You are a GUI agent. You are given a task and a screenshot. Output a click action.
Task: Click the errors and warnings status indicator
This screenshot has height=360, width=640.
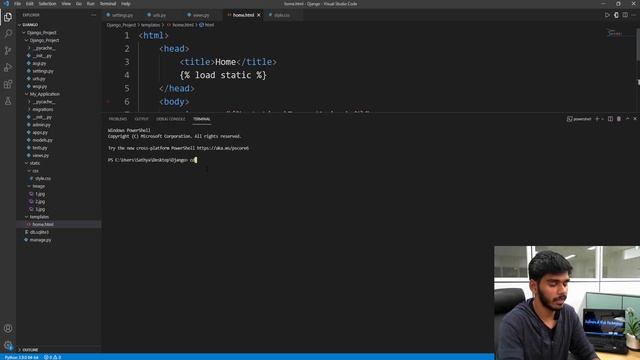click(x=52, y=357)
